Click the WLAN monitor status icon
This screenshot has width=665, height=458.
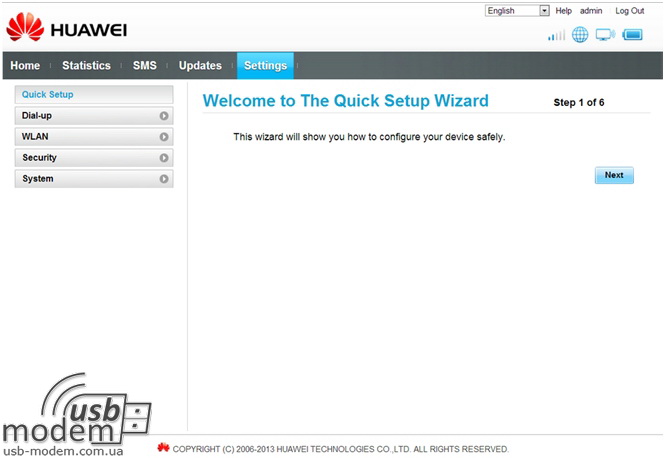(605, 35)
